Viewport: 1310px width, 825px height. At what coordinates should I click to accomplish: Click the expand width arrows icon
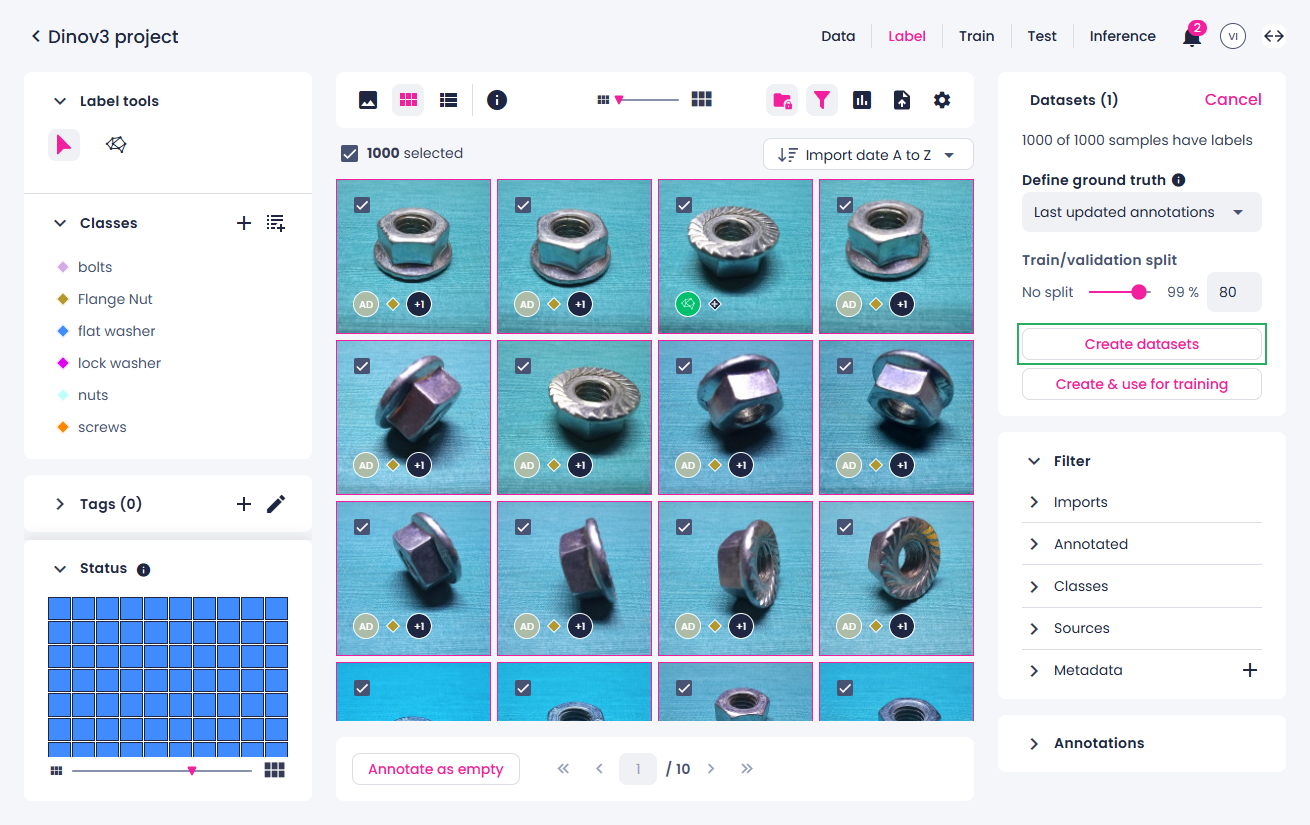[x=1274, y=36]
